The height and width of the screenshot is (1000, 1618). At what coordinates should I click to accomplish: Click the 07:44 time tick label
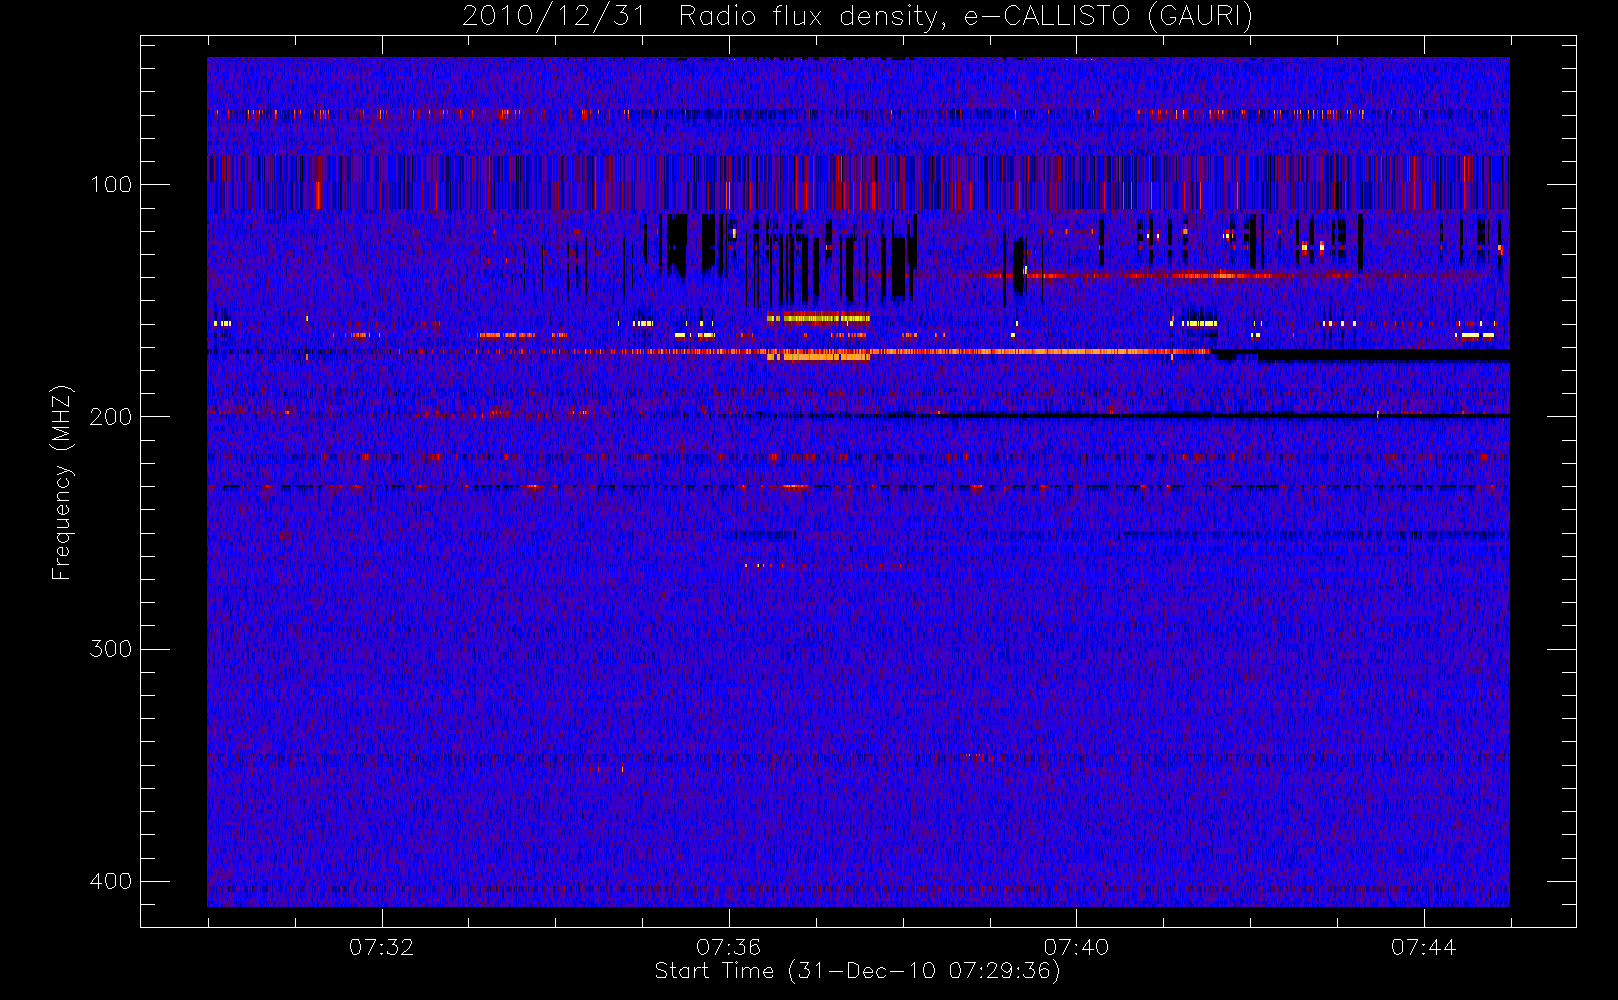click(1424, 947)
